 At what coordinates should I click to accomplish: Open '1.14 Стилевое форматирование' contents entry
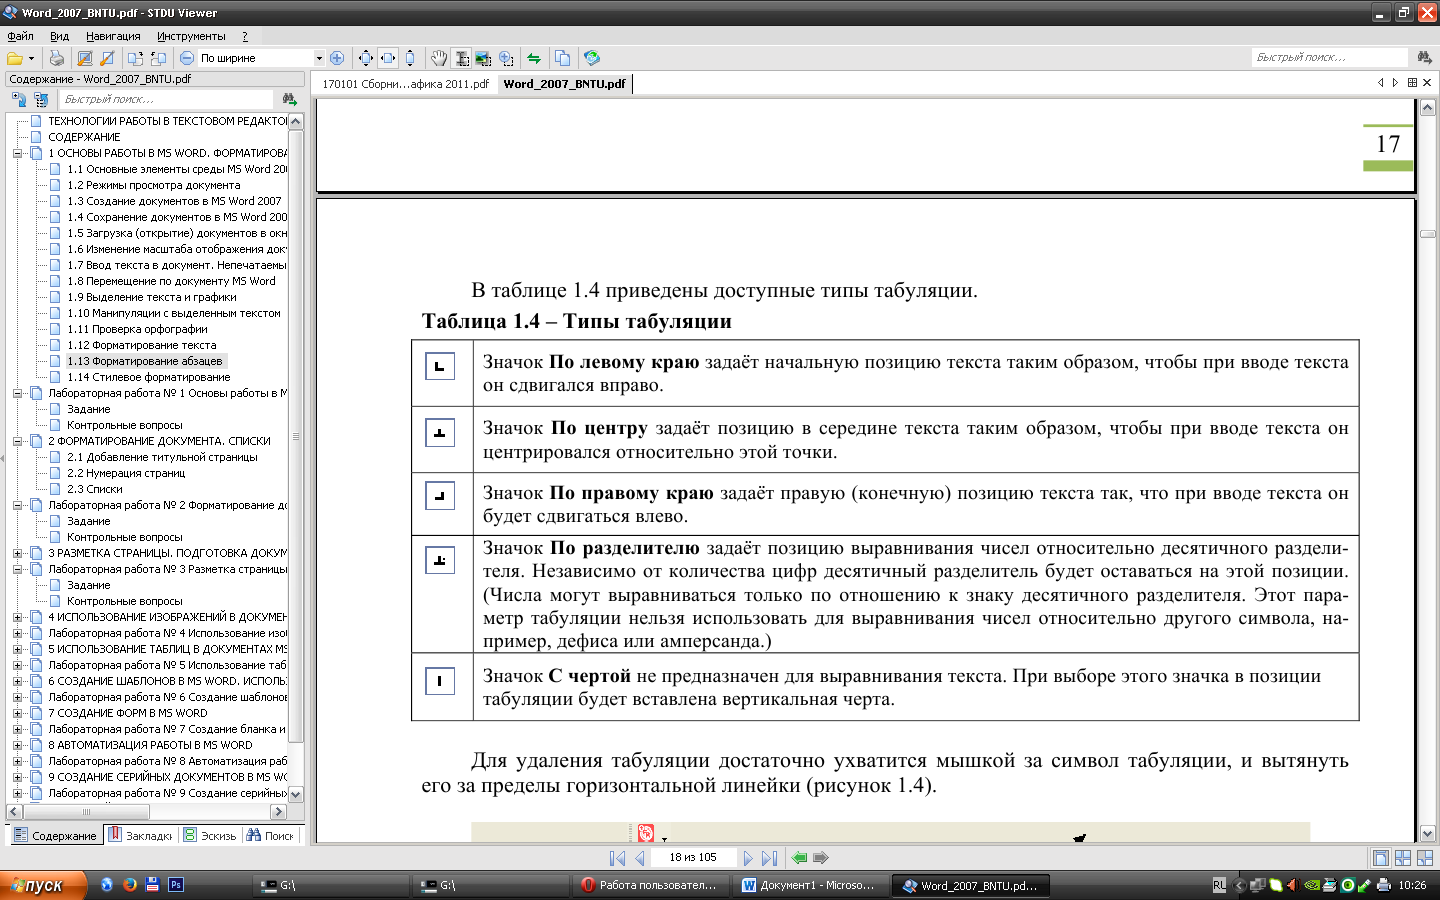[x=149, y=377]
